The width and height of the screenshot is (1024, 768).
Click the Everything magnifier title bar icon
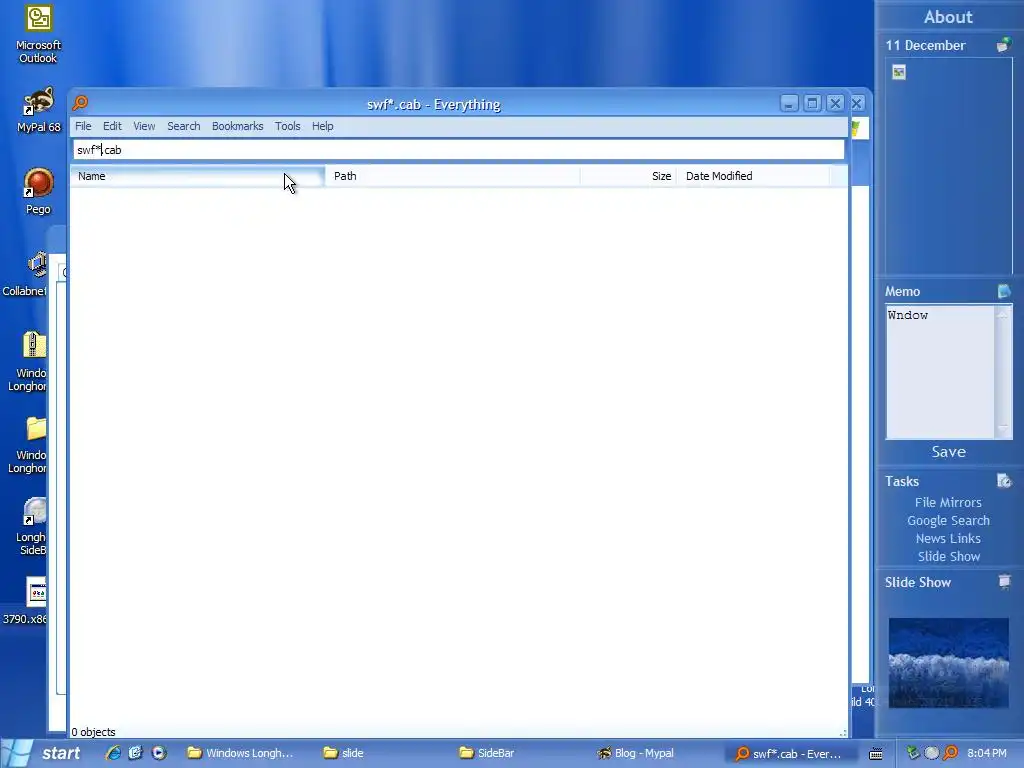coord(80,103)
